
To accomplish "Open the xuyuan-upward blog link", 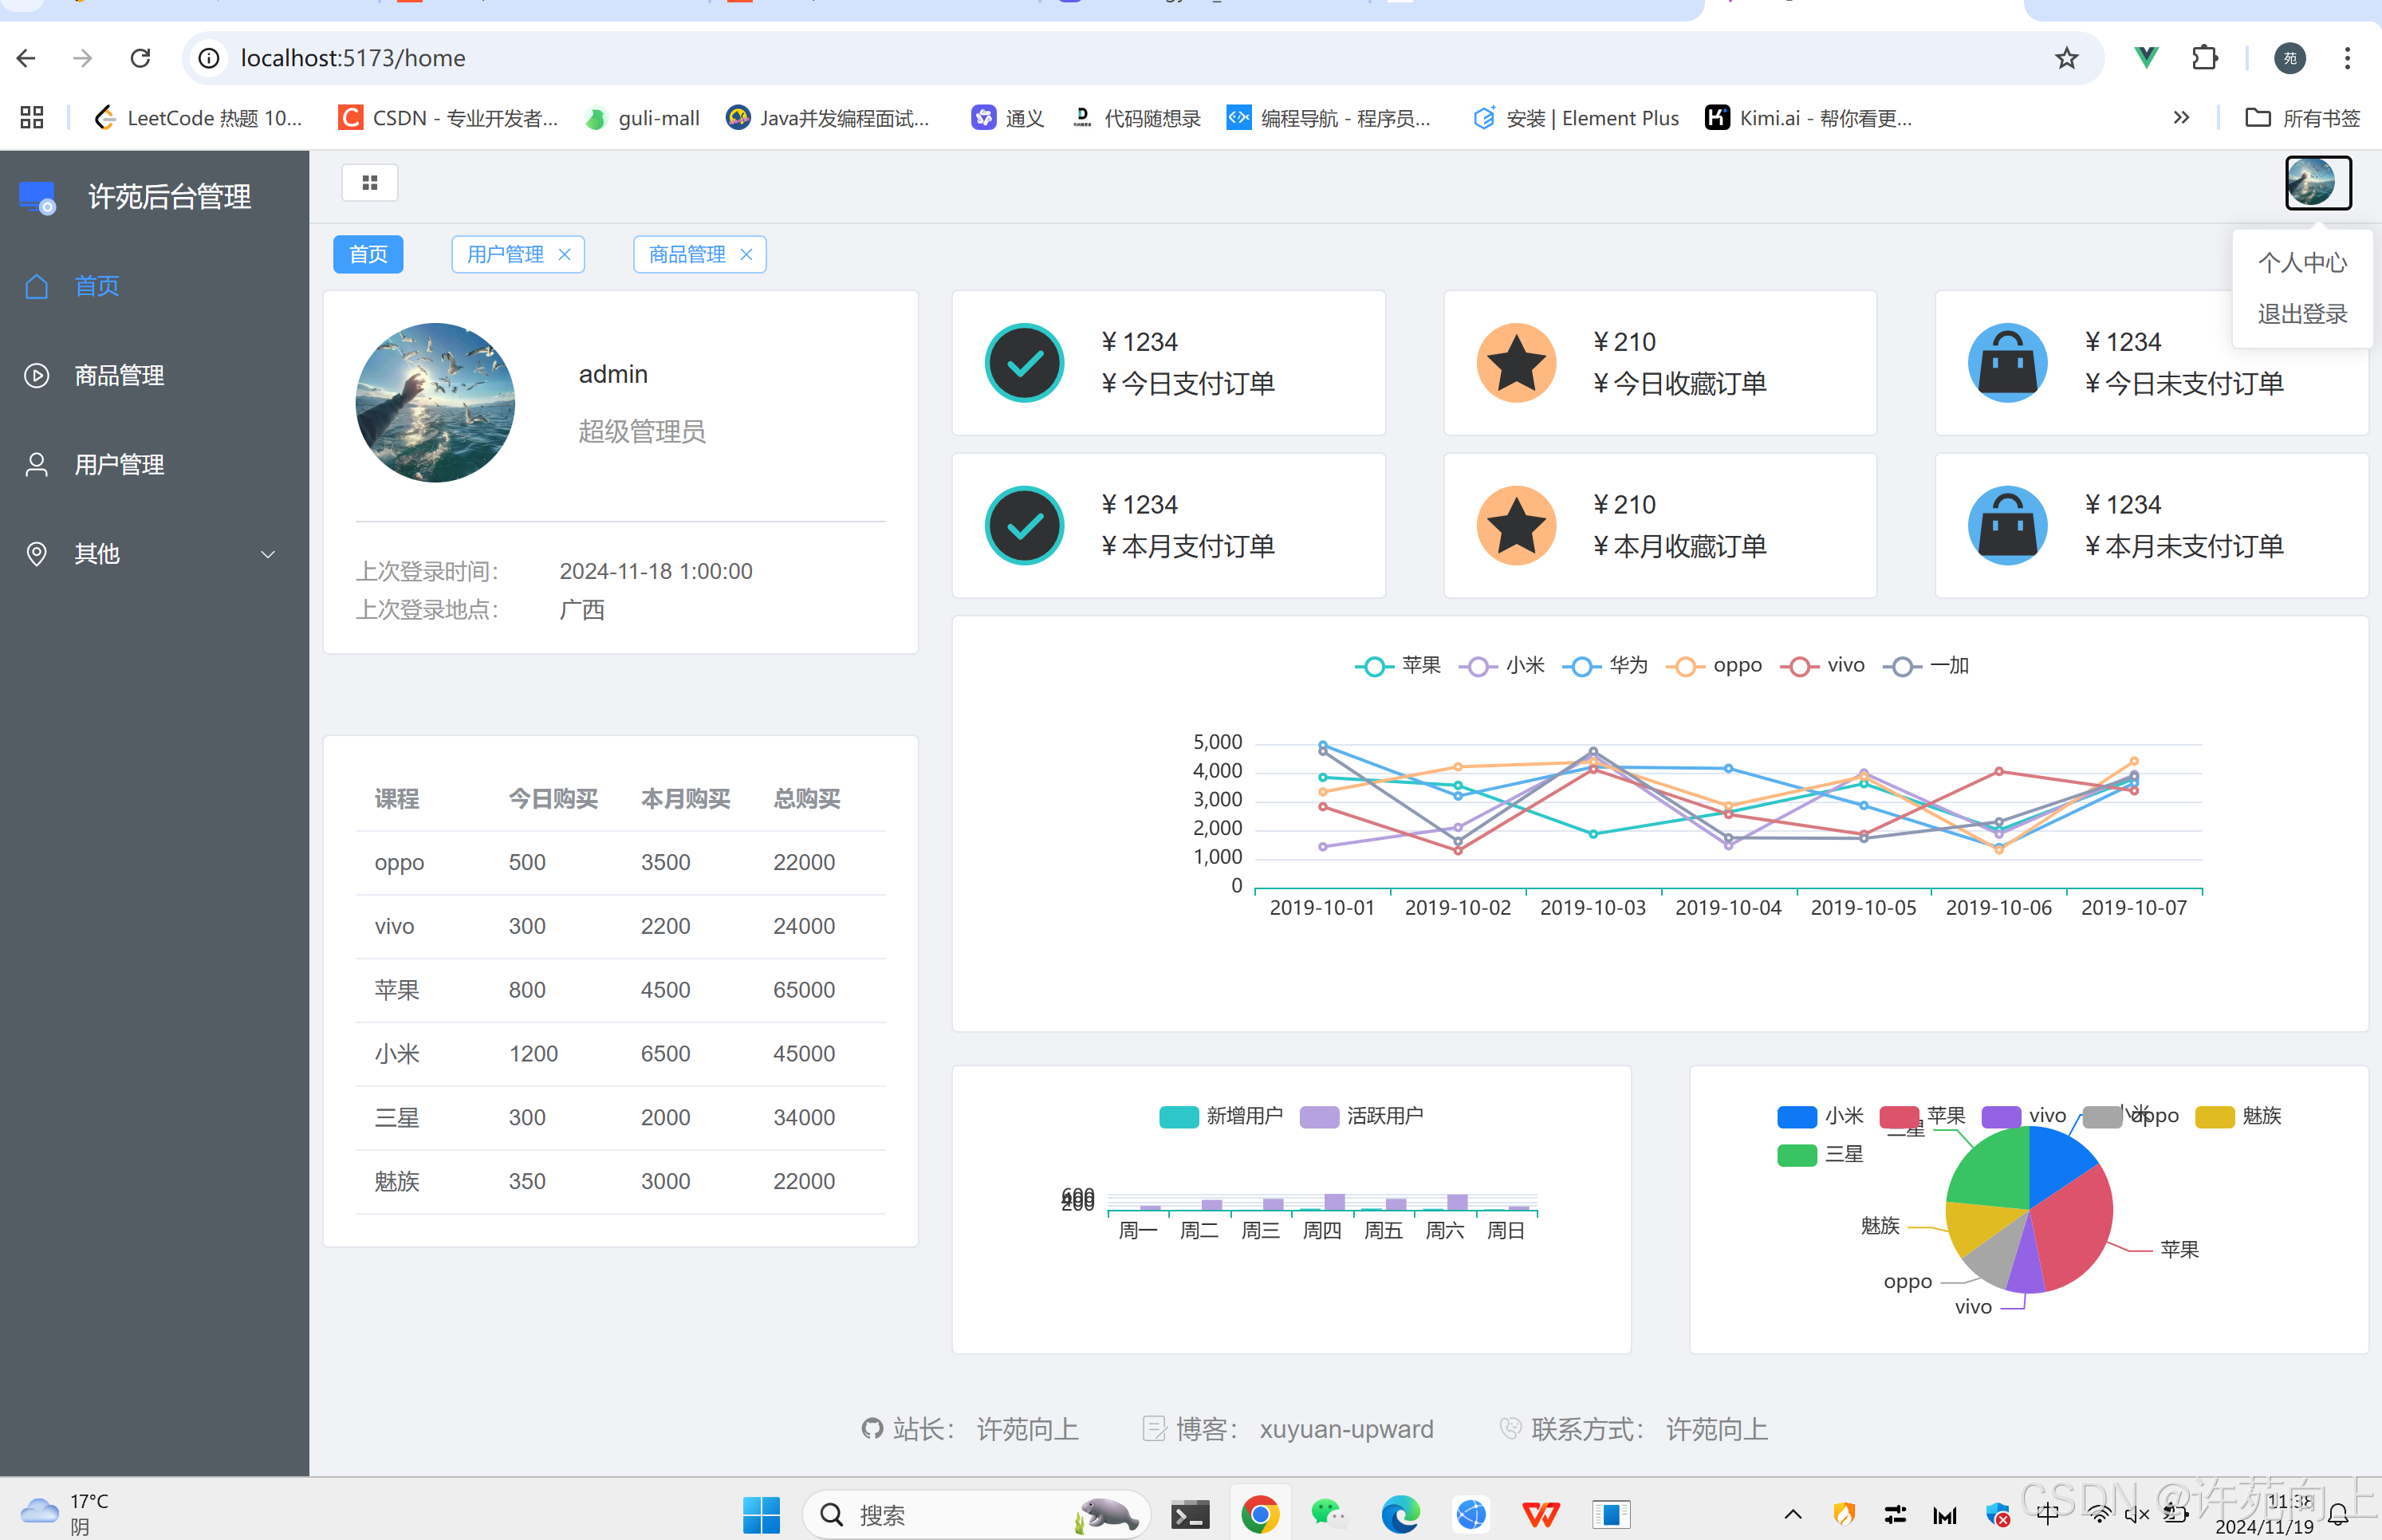I will (1346, 1429).
